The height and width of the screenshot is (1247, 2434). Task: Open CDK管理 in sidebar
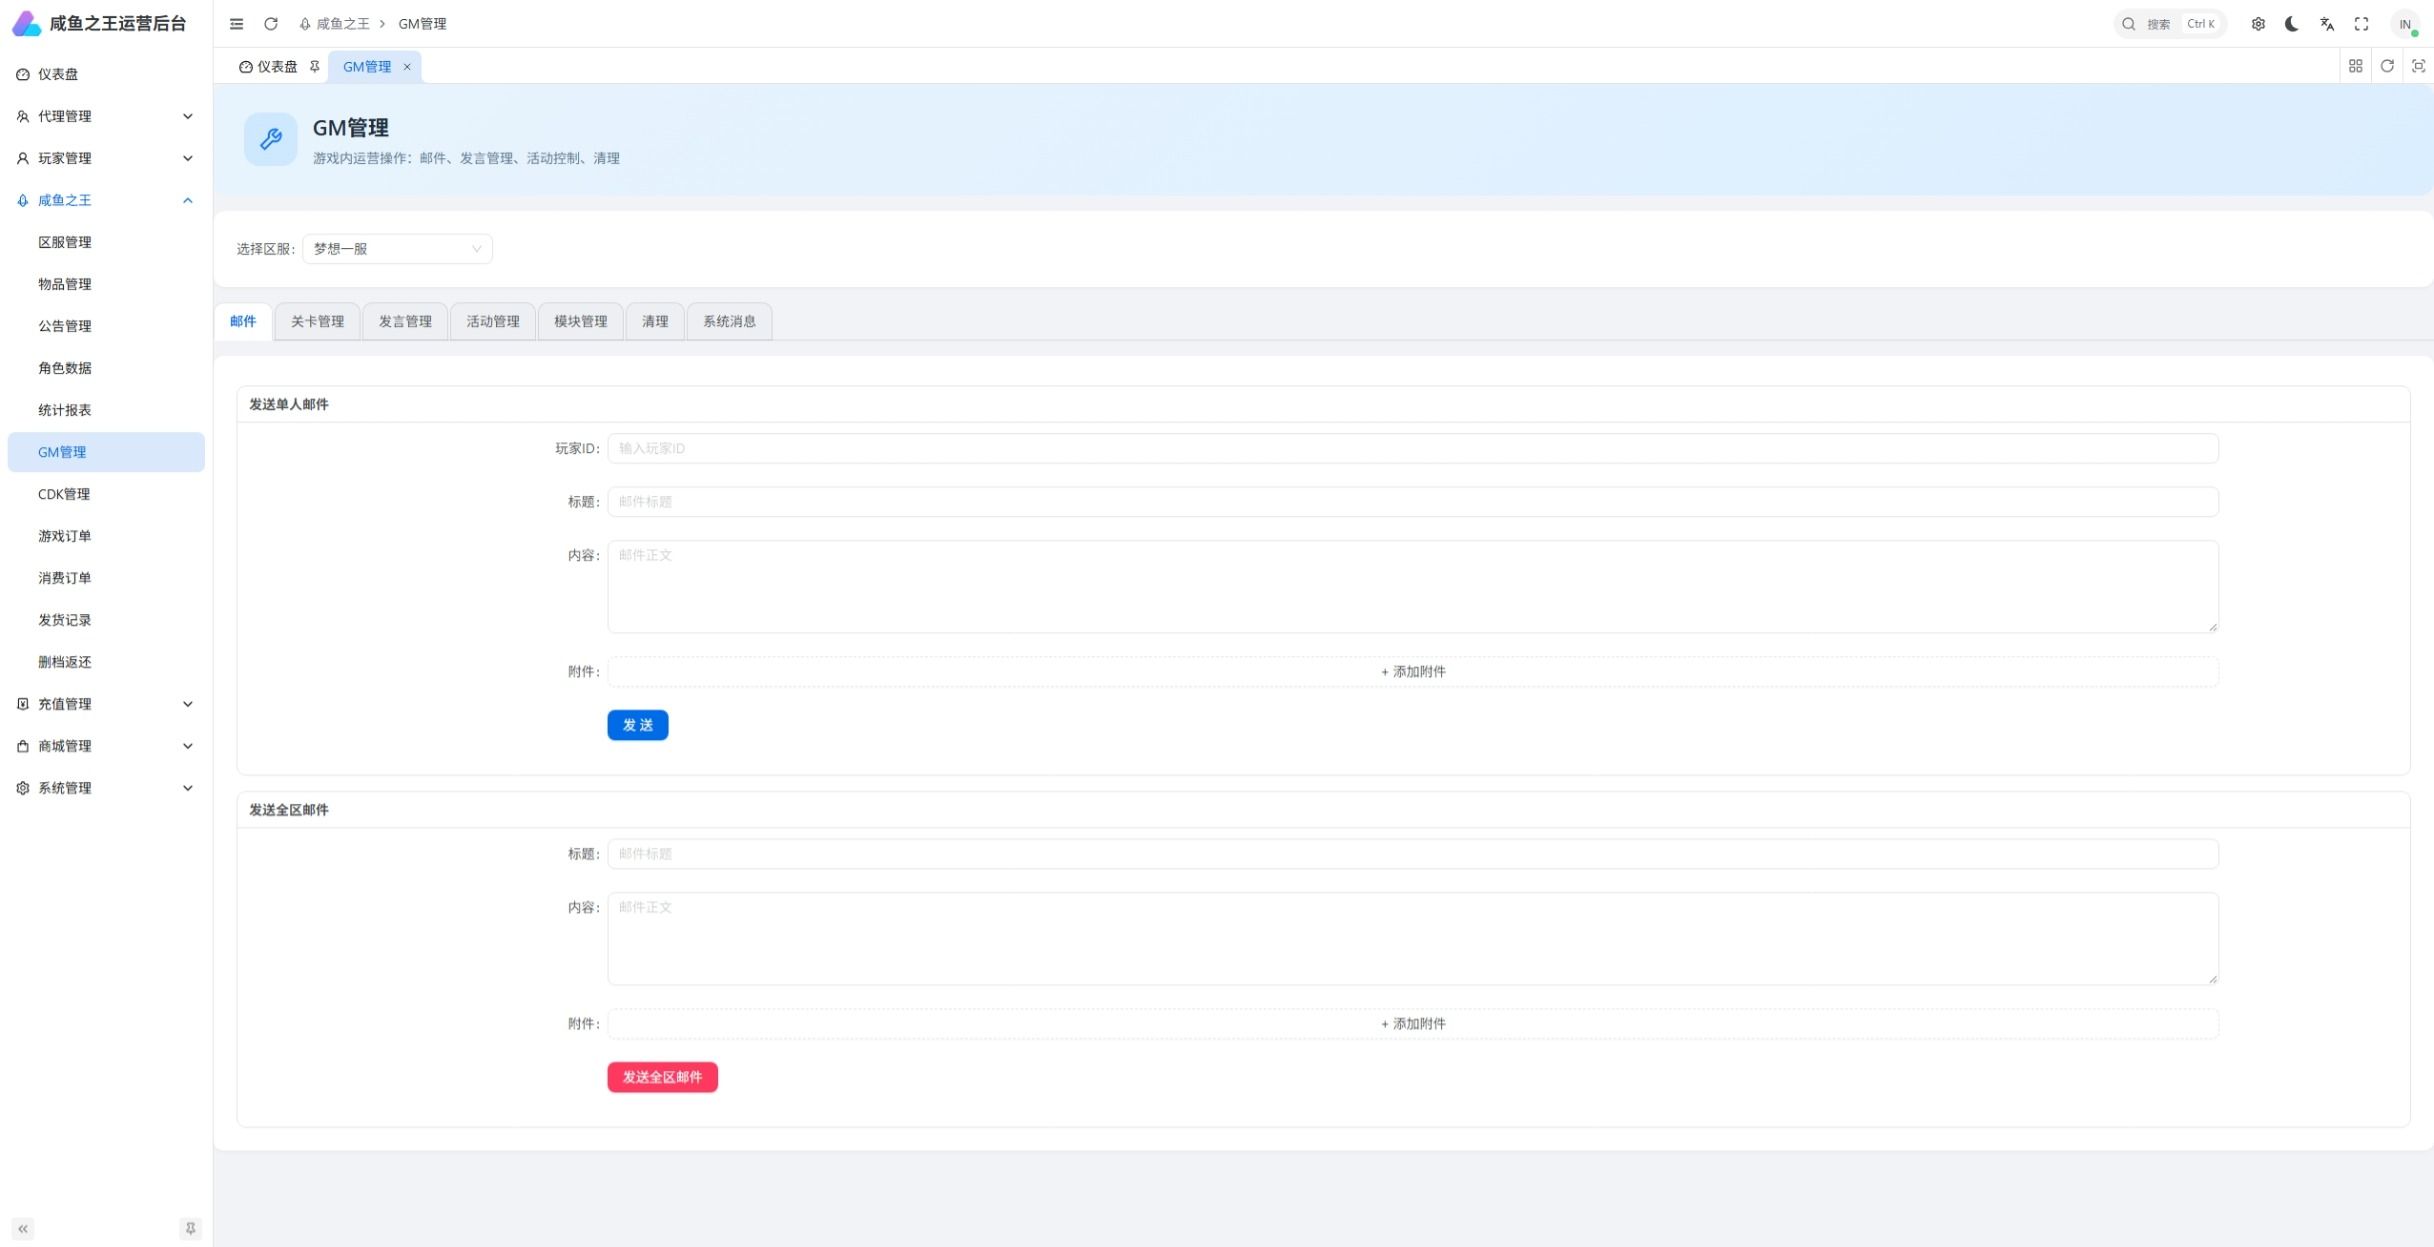tap(106, 494)
